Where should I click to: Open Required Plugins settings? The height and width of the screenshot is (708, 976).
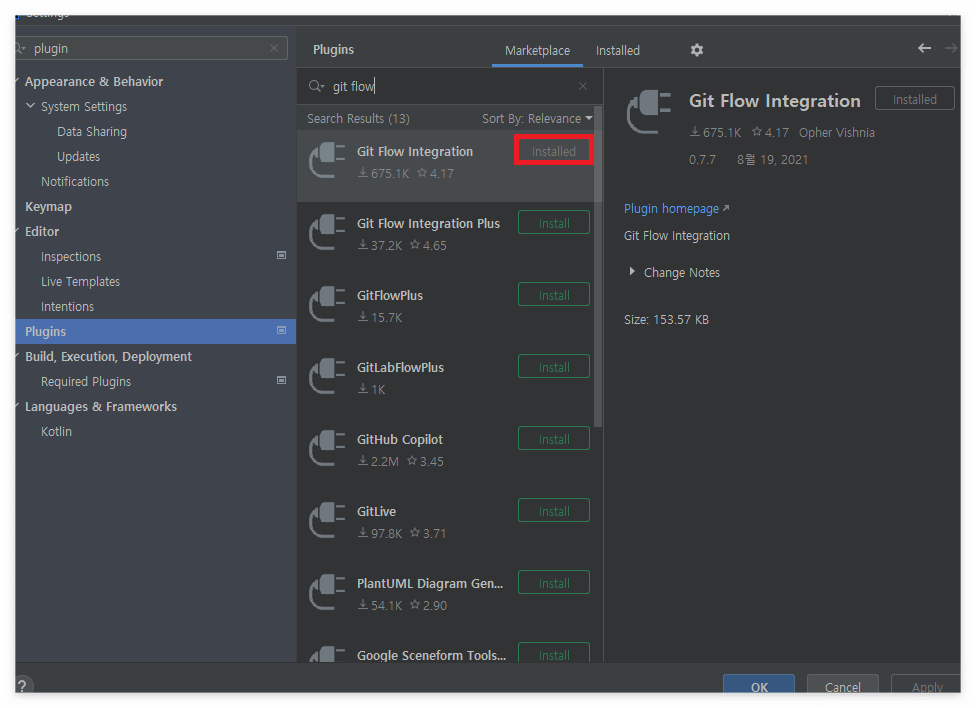click(86, 381)
